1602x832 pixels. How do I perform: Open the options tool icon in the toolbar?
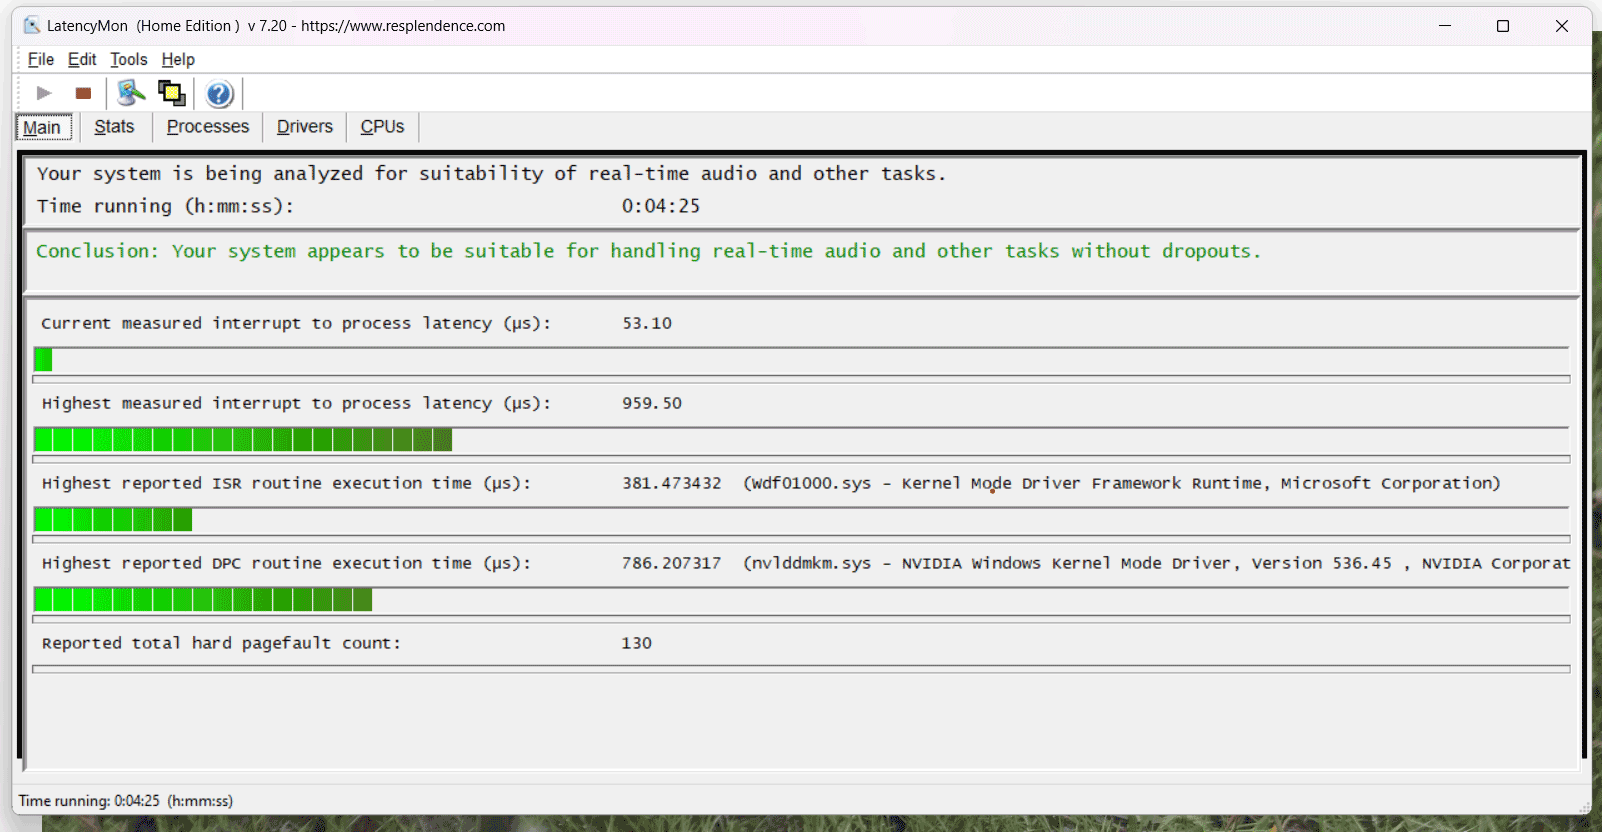(x=131, y=93)
